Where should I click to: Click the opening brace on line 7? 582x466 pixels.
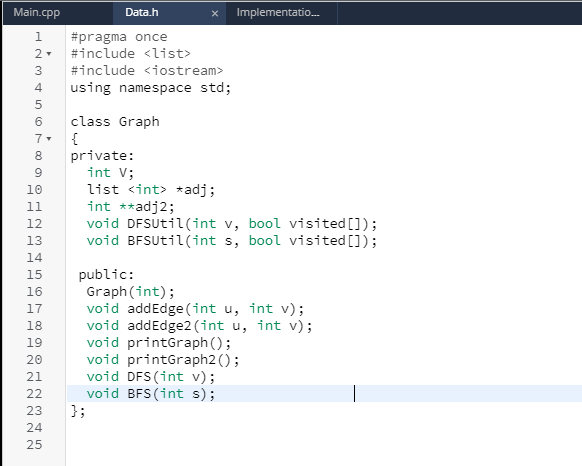(x=75, y=139)
